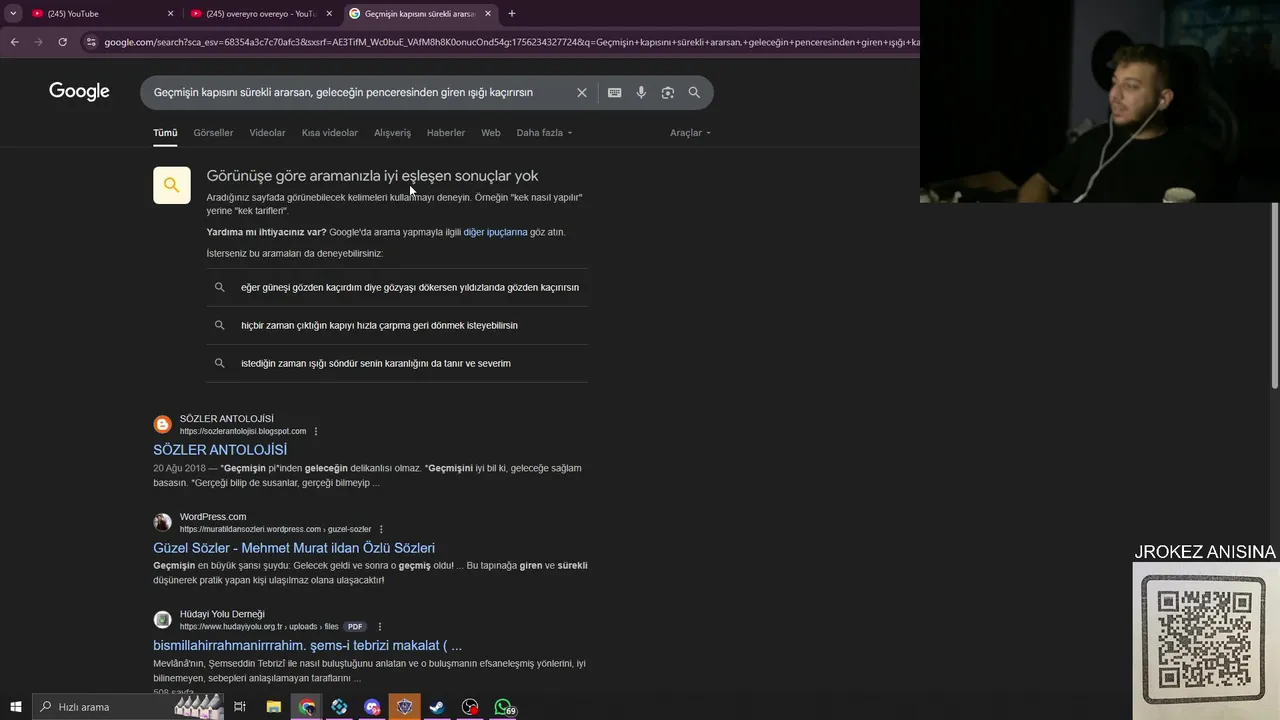
Task: Open WhatsApp from the taskbar
Action: 504,707
